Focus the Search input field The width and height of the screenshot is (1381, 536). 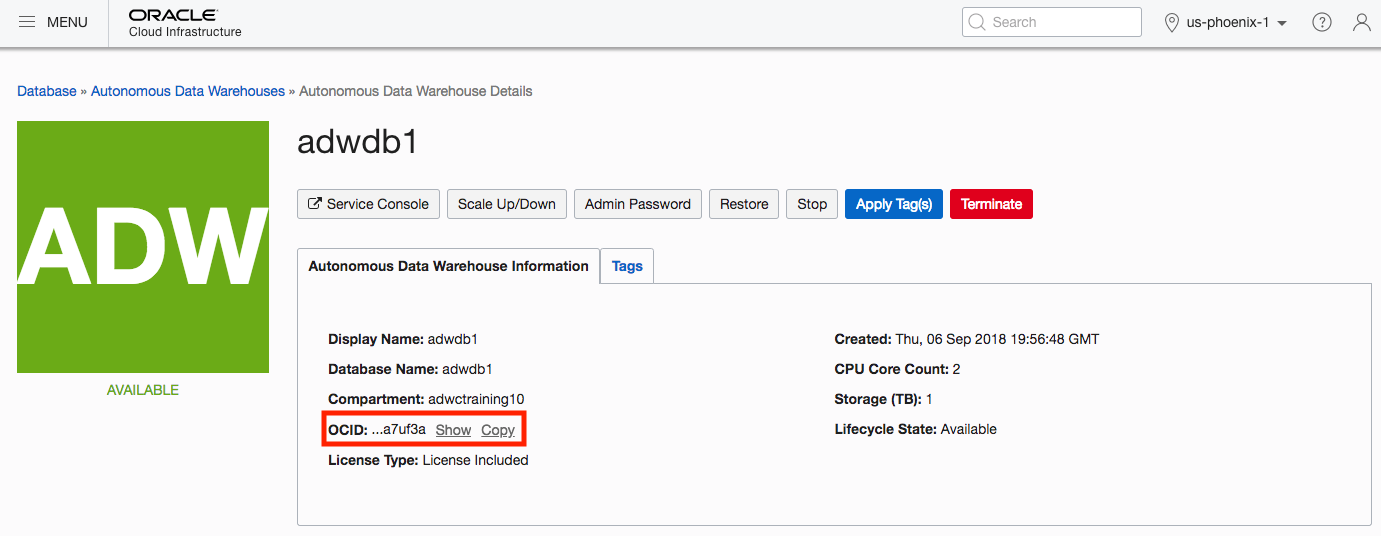[x=1062, y=22]
